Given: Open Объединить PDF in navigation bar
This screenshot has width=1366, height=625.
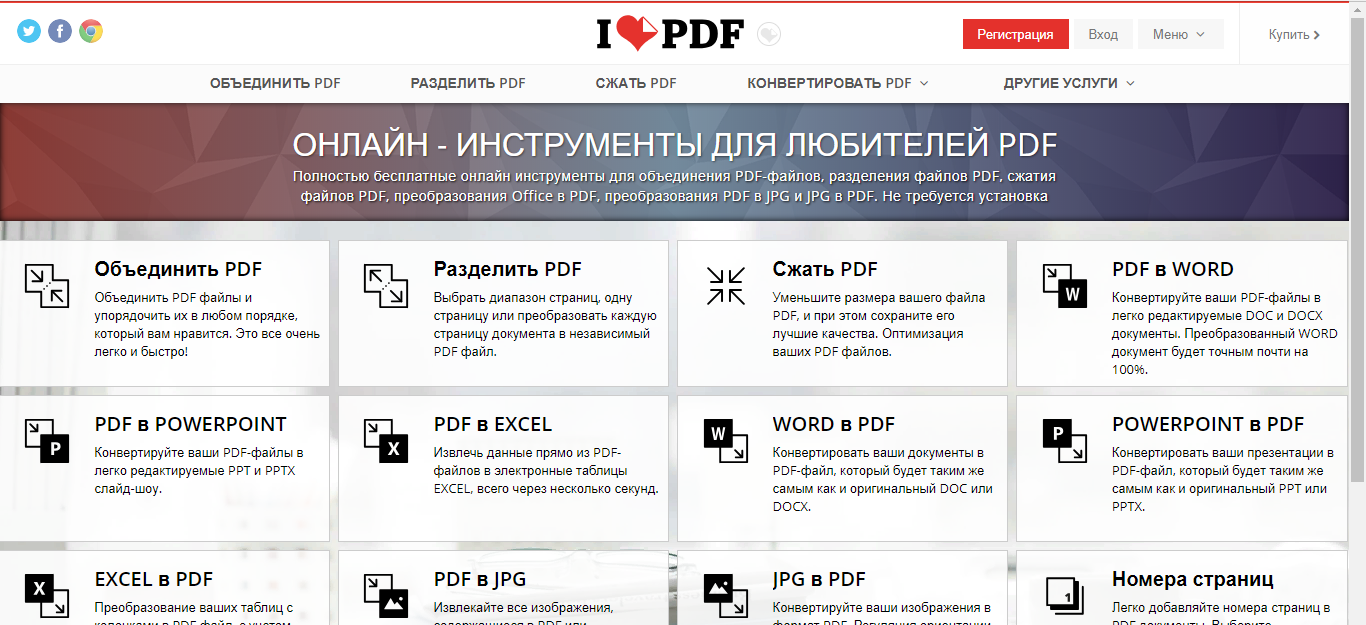Looking at the screenshot, I should coord(275,83).
